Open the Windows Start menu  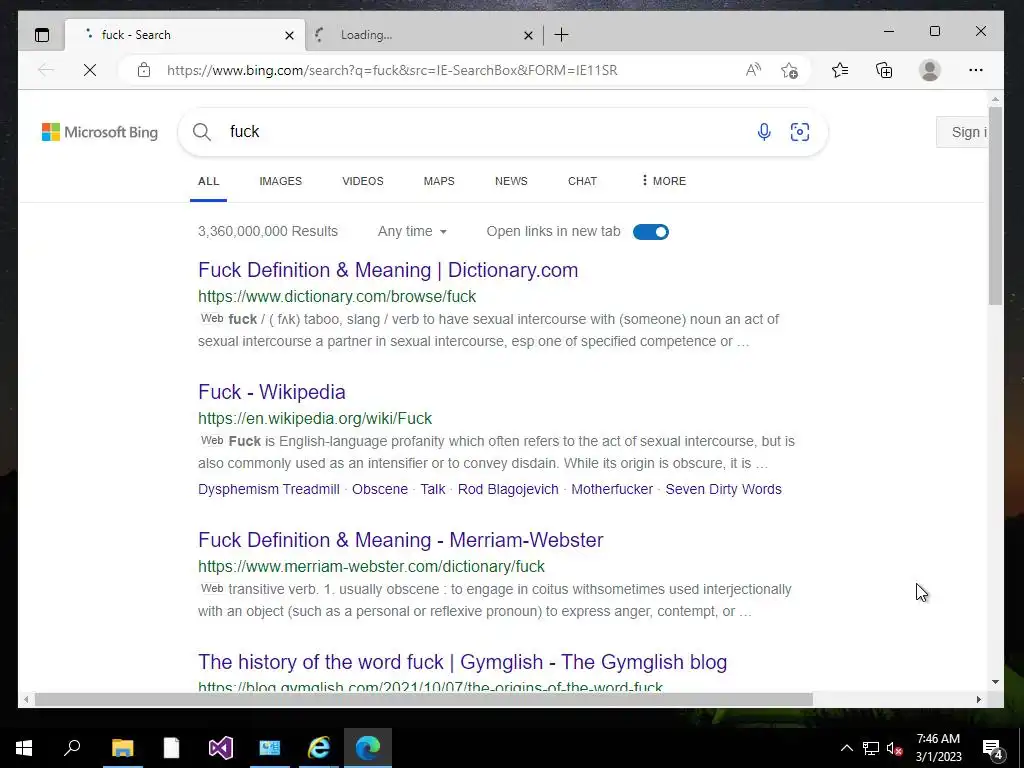click(x=24, y=748)
